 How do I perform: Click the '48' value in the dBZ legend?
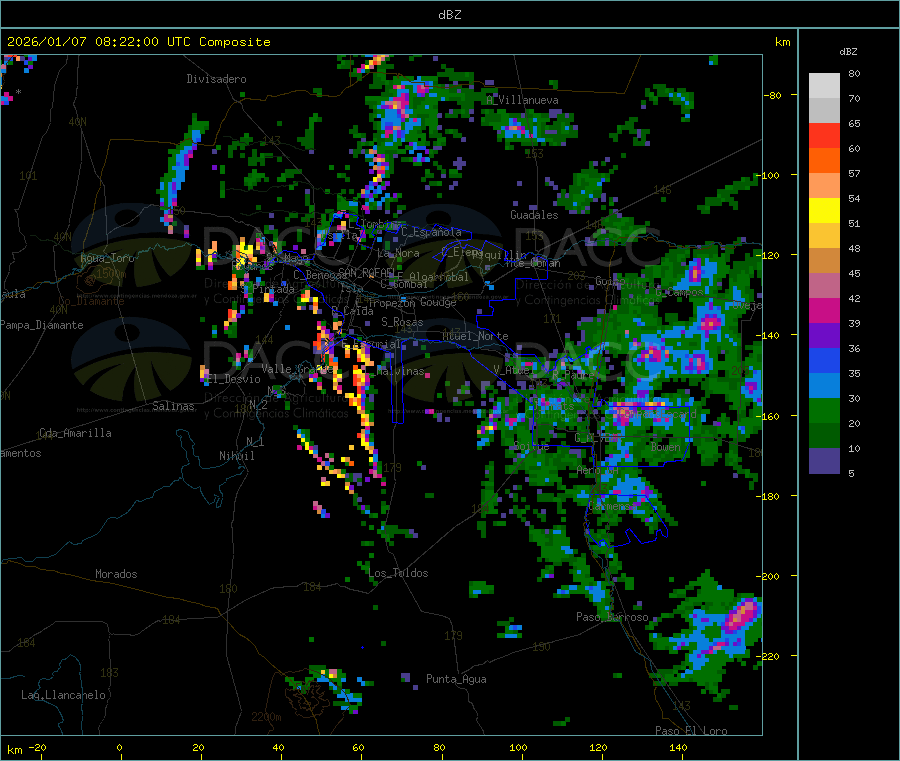tap(854, 249)
